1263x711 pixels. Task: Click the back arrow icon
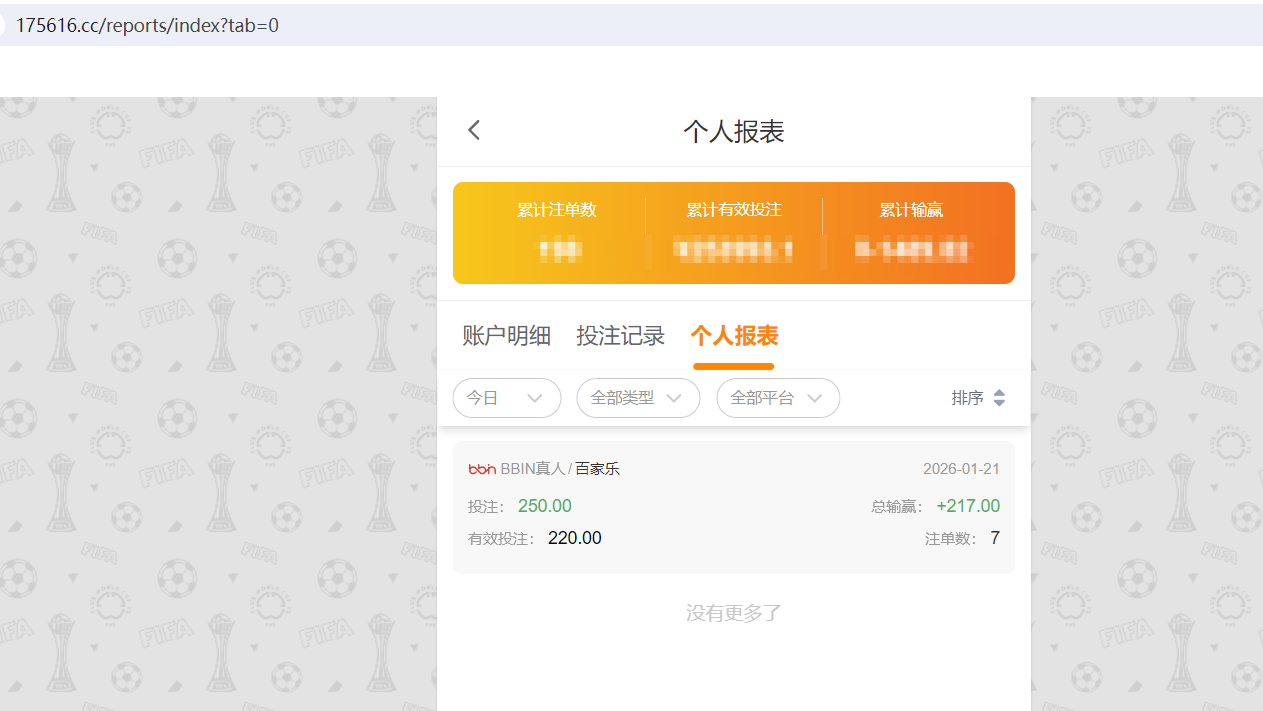(x=473, y=130)
